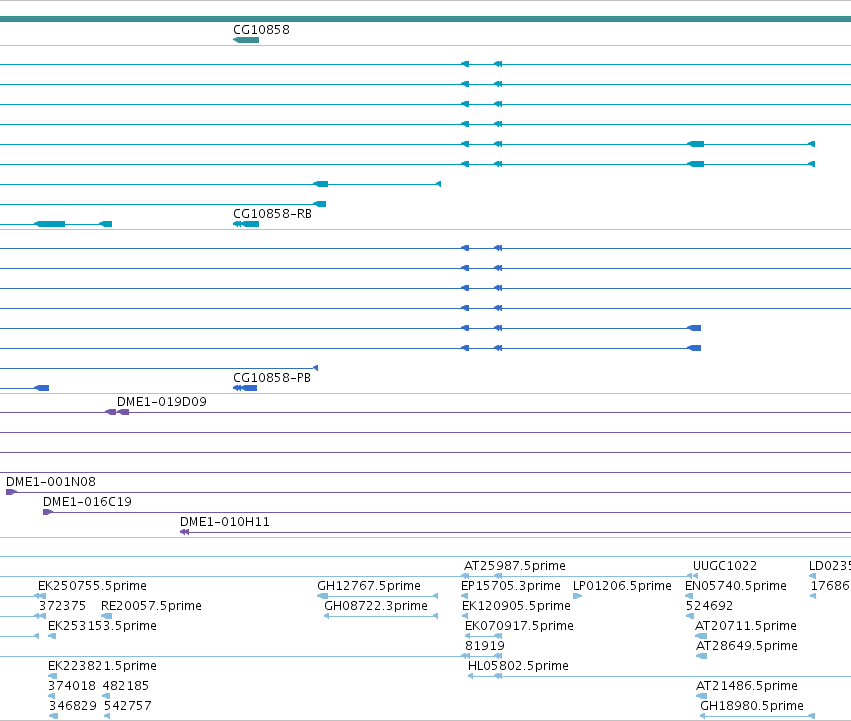Click the GH12767.5prime alignment feature

pyautogui.click(x=377, y=596)
